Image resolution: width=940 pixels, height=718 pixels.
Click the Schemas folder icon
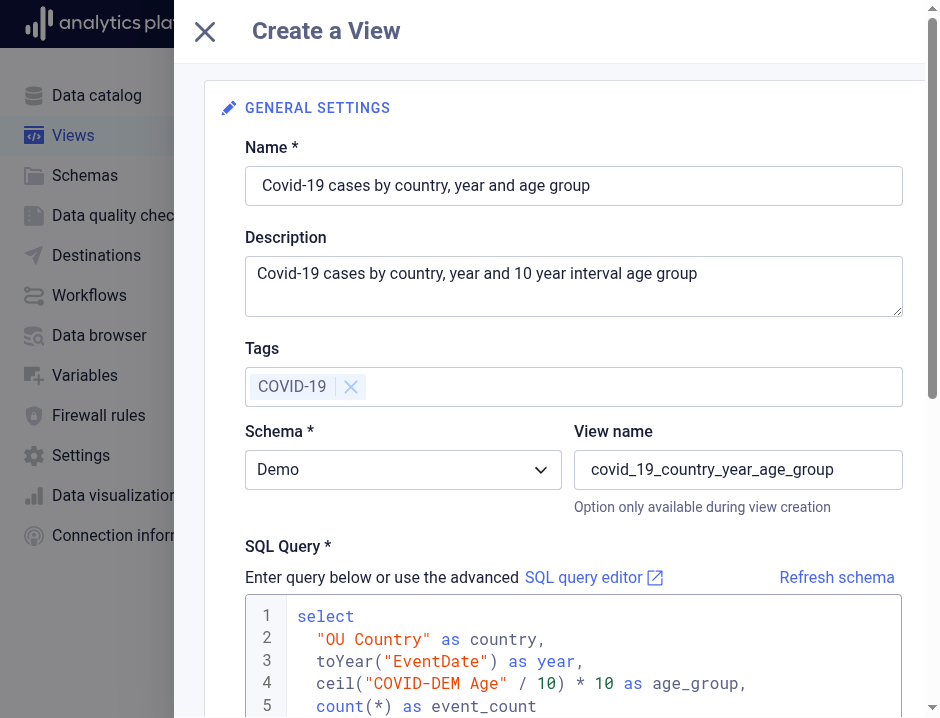(x=34, y=176)
